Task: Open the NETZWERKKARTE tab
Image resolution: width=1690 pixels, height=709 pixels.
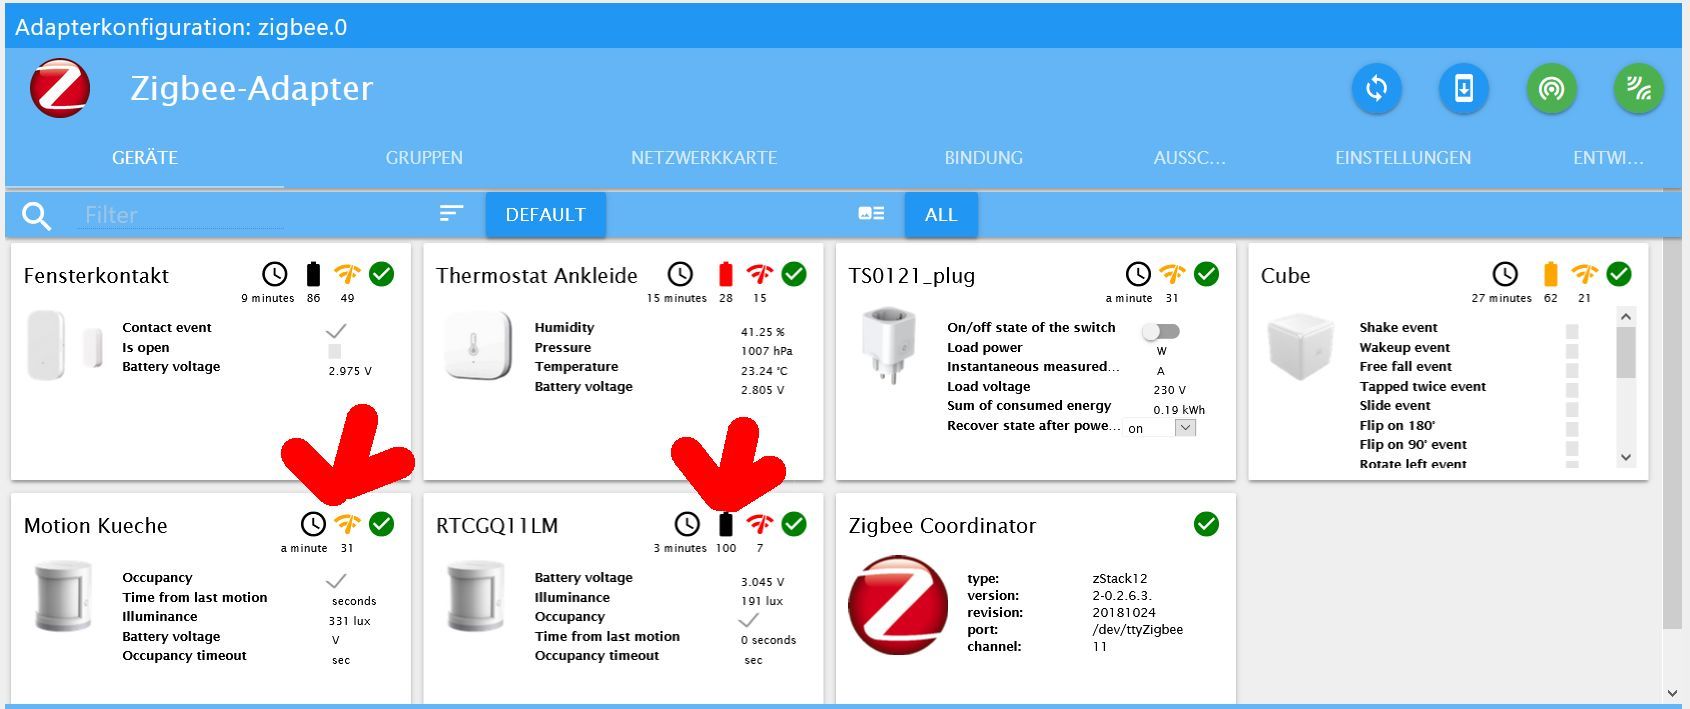Action: tap(704, 158)
